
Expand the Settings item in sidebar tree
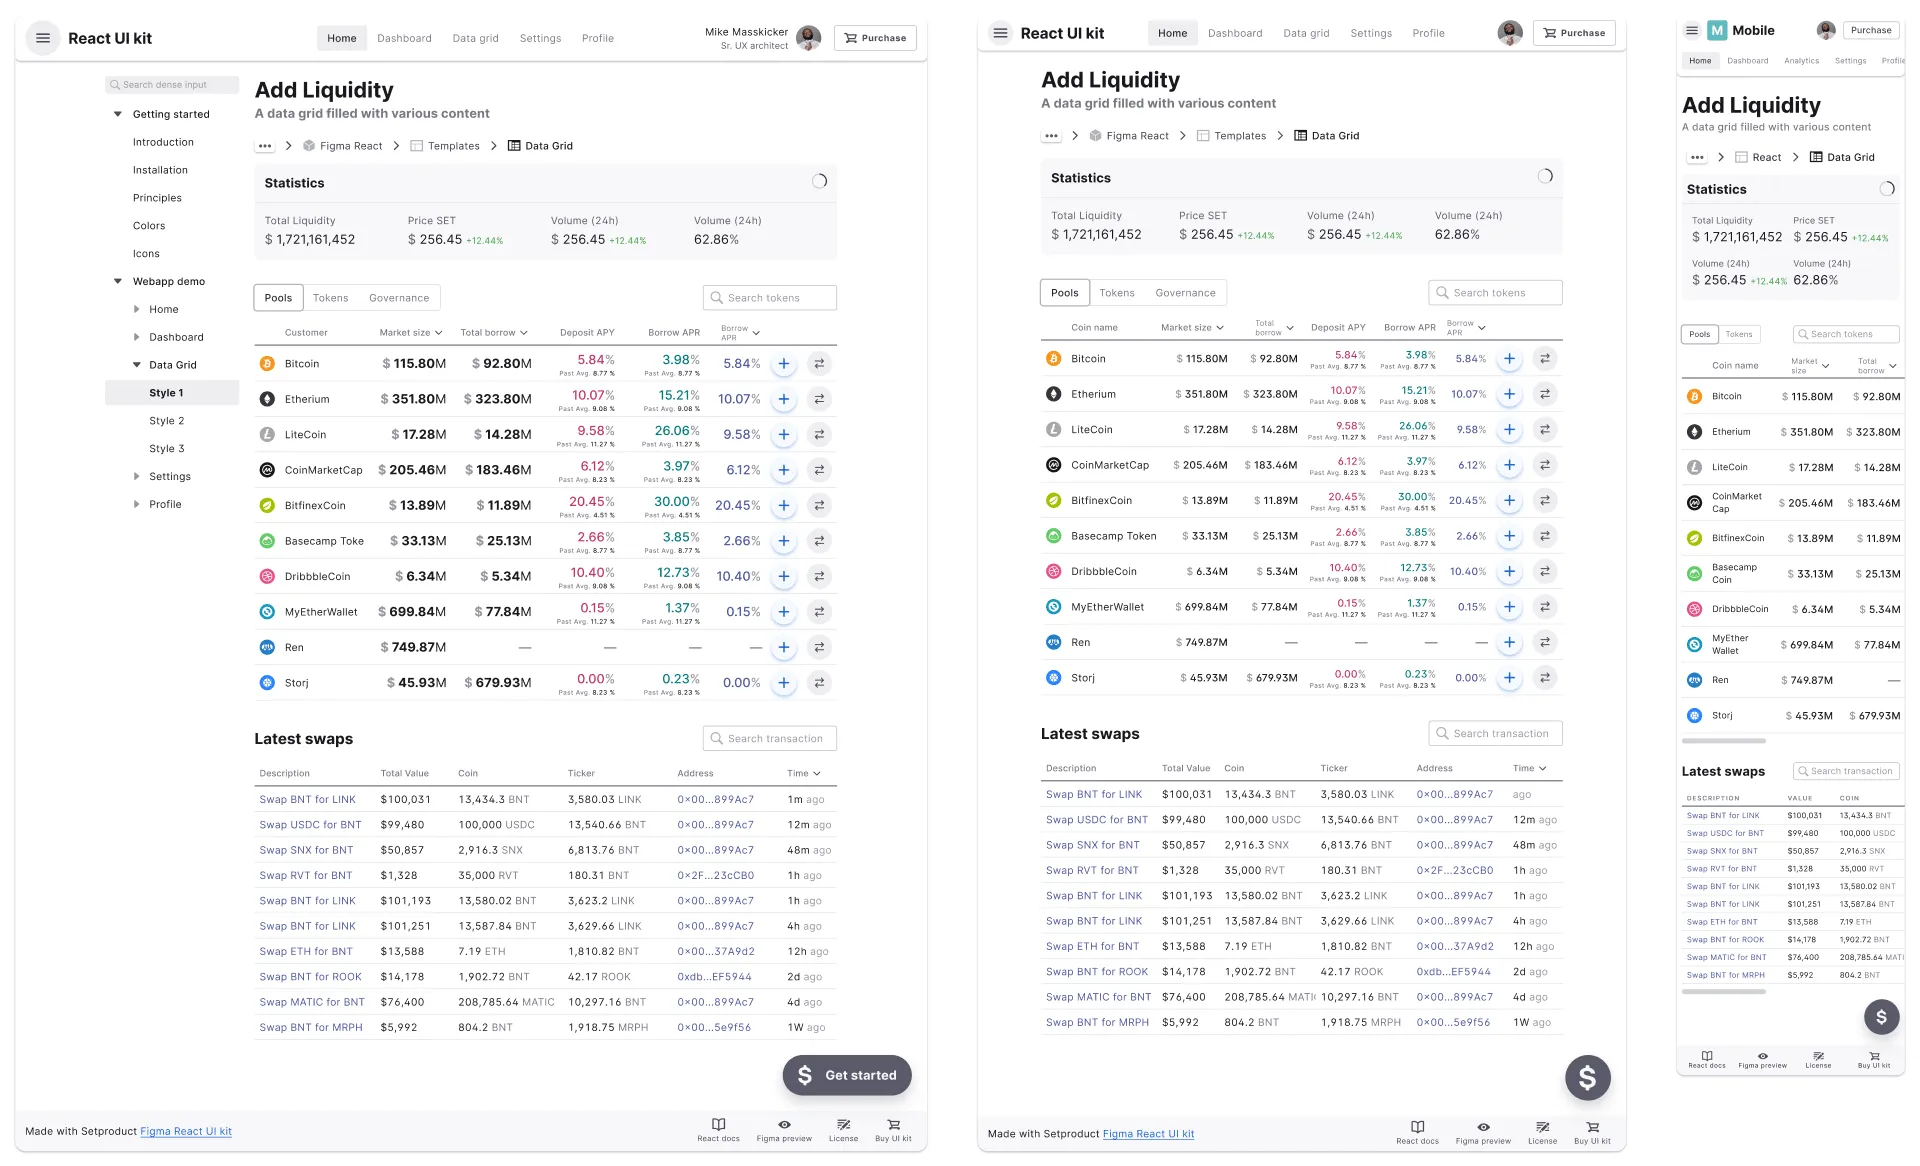(137, 477)
